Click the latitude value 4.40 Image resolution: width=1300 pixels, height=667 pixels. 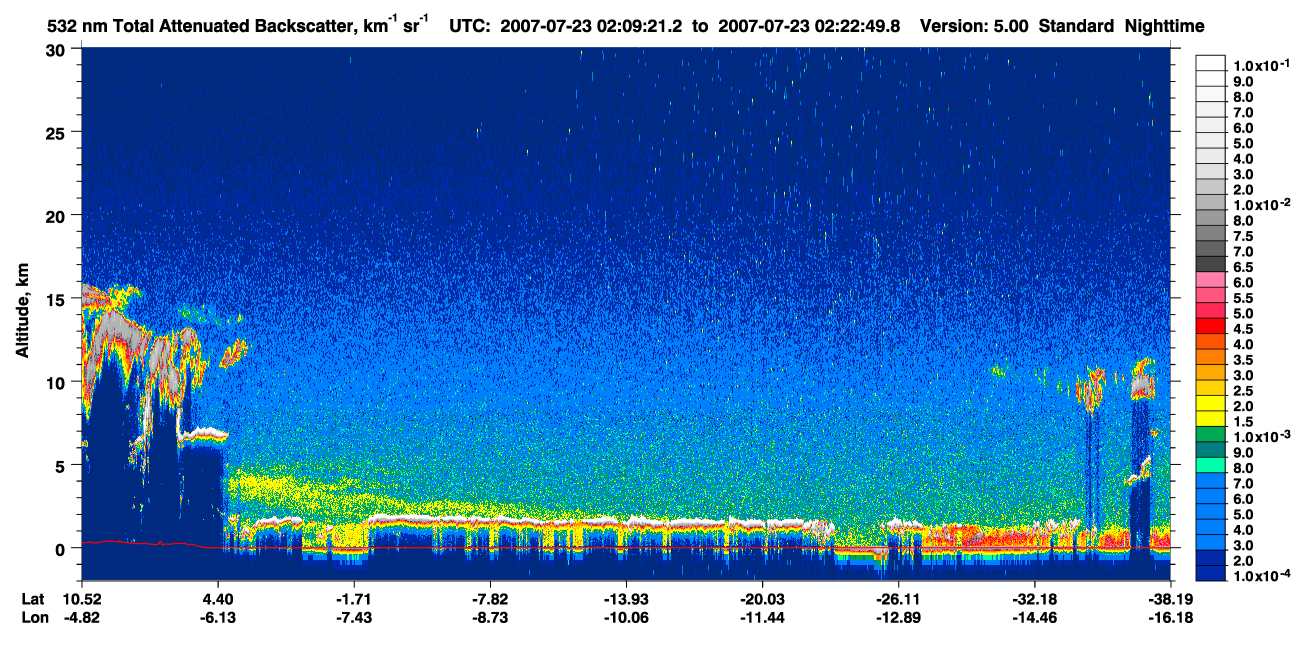(x=217, y=599)
